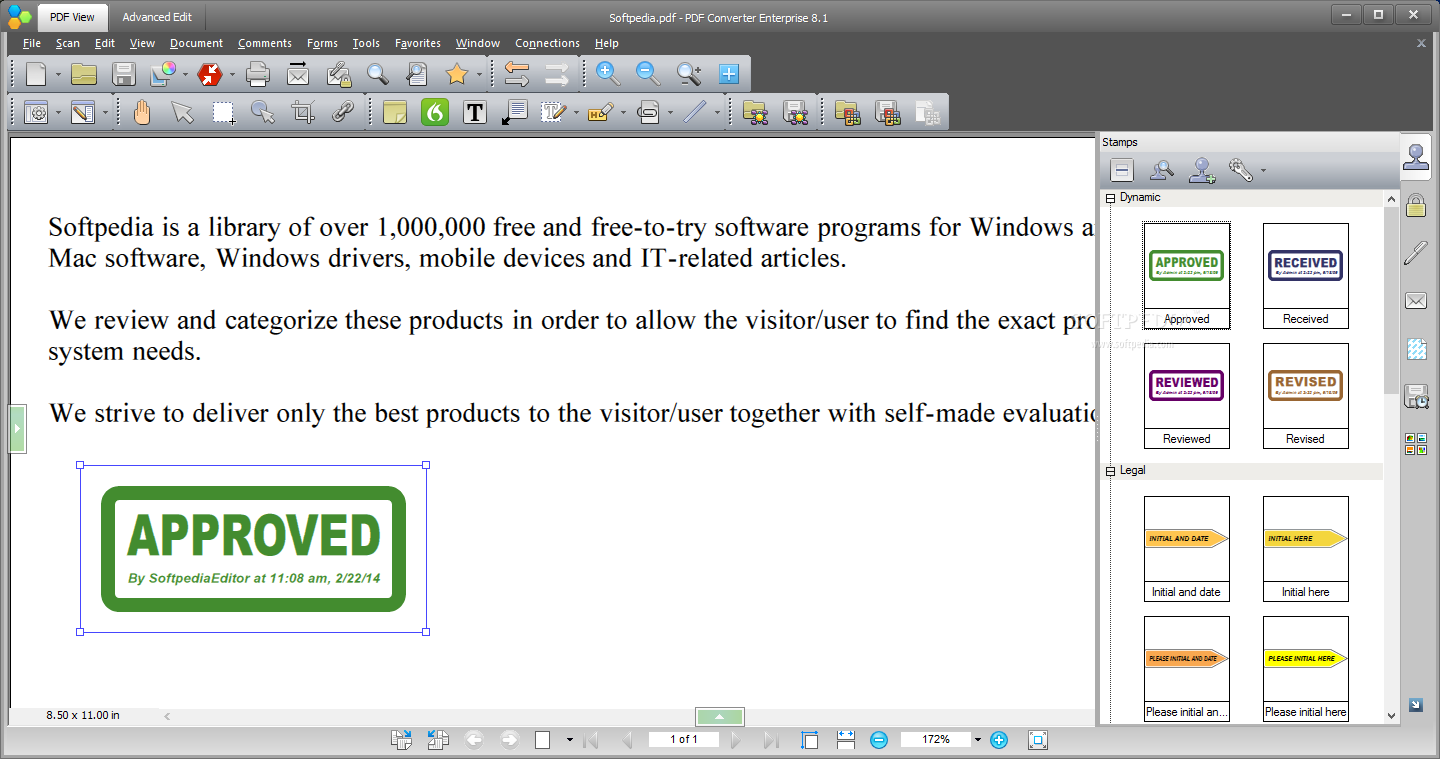
Task: Open the zoom percentage dropdown arrow
Action: [x=977, y=740]
